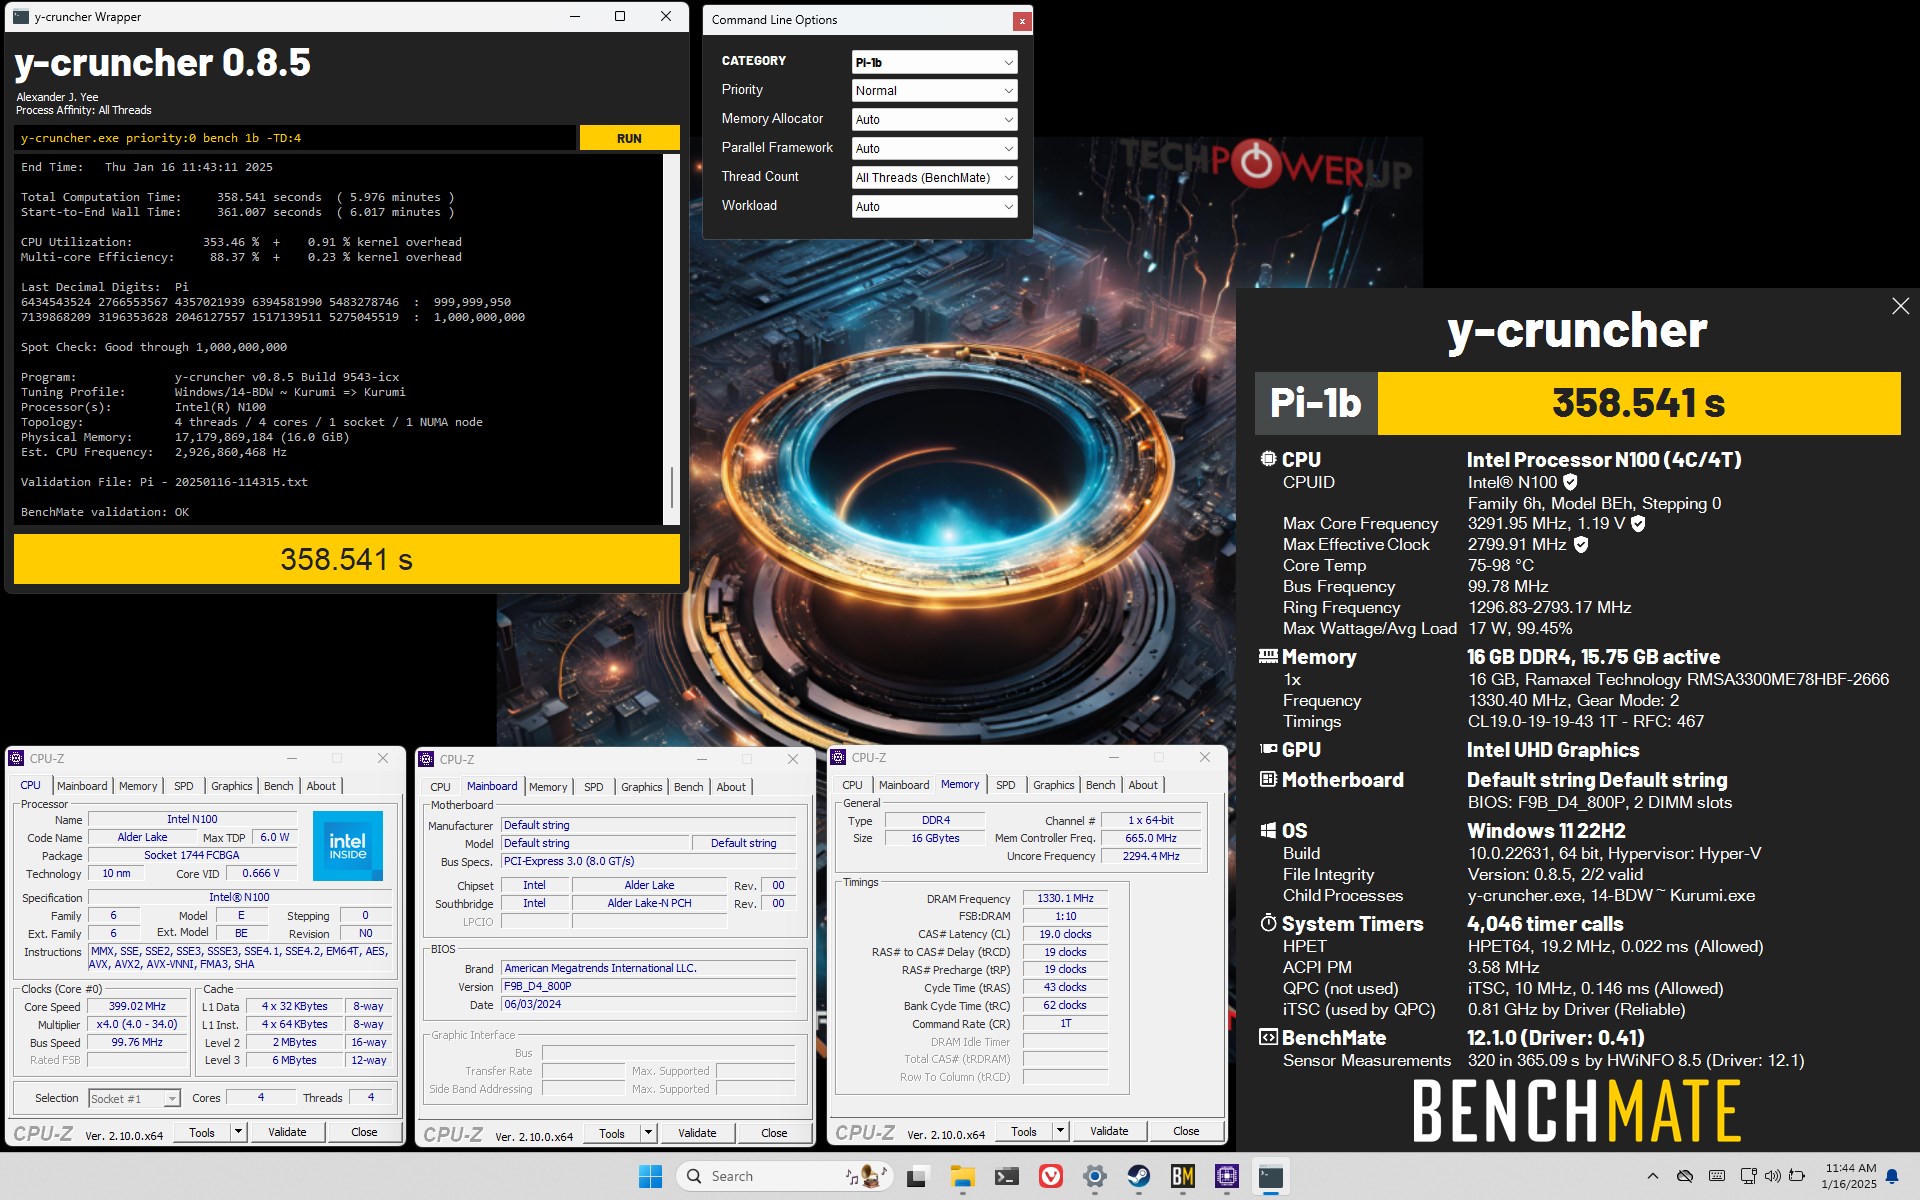The image size is (1920, 1200).
Task: Close the Command Line Options dialog
Action: pyautogui.click(x=1021, y=20)
